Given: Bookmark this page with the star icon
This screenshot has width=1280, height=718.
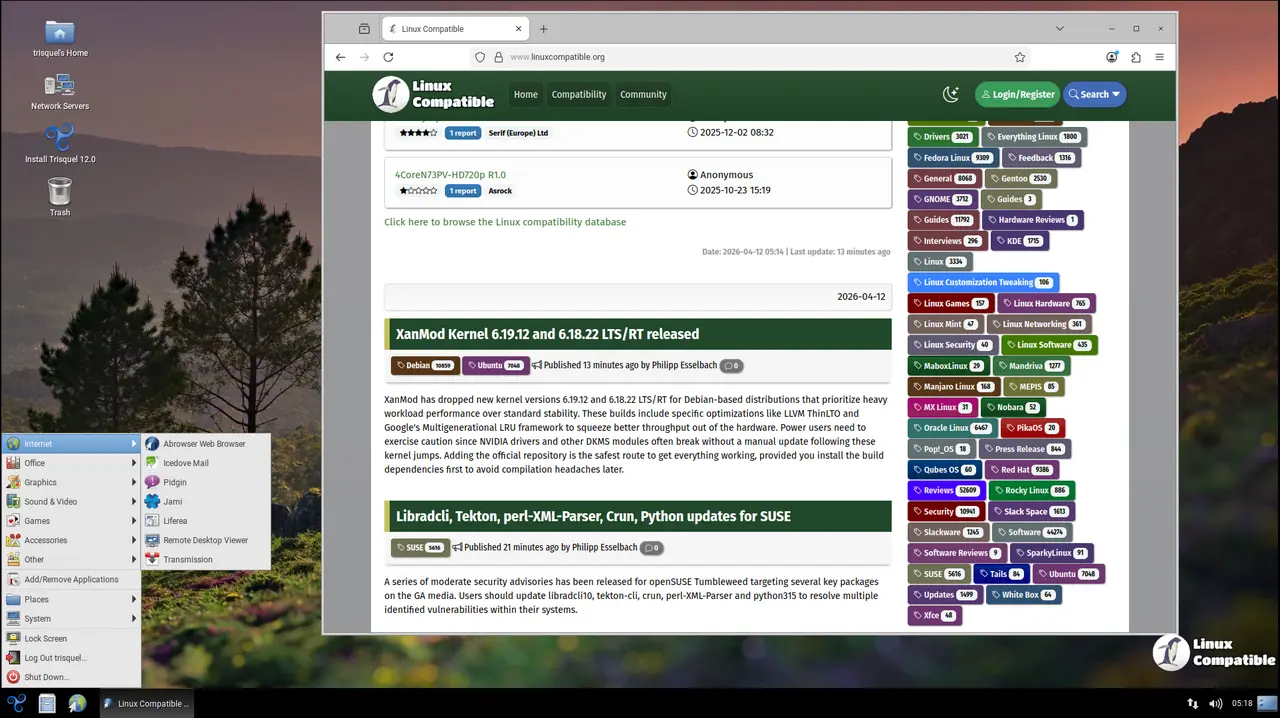Looking at the screenshot, I should [x=1019, y=57].
